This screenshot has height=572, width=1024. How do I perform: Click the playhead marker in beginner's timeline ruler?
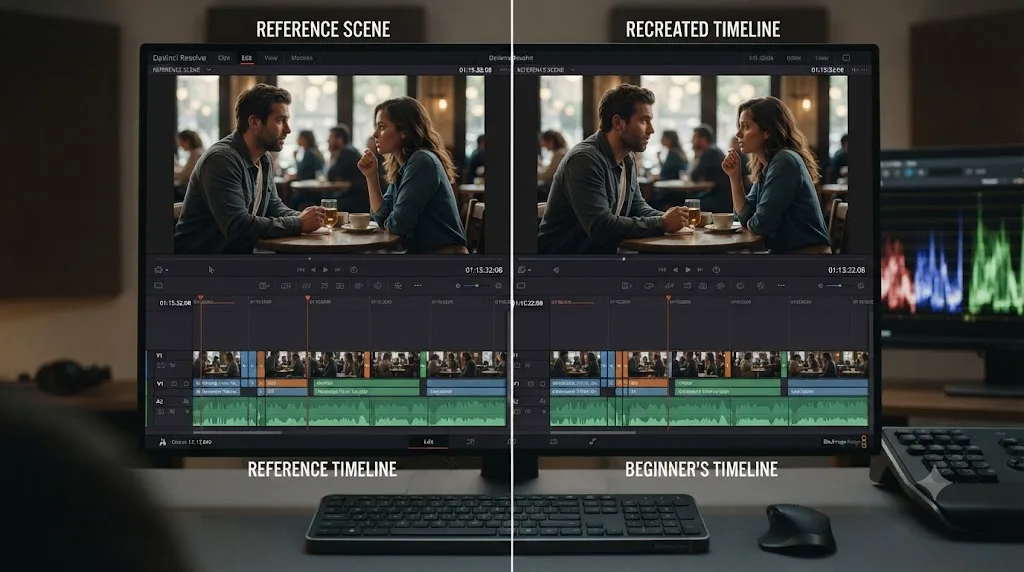tap(668, 298)
